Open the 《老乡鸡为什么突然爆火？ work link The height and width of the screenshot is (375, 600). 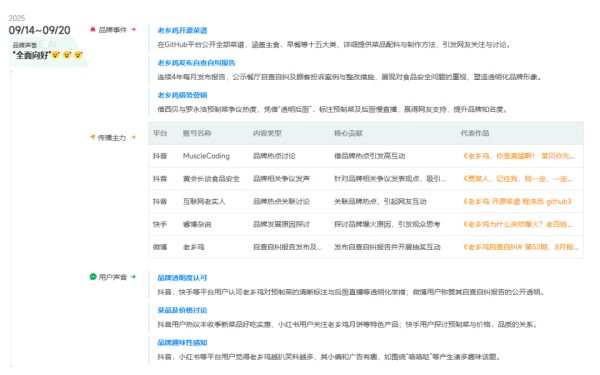[518, 224]
